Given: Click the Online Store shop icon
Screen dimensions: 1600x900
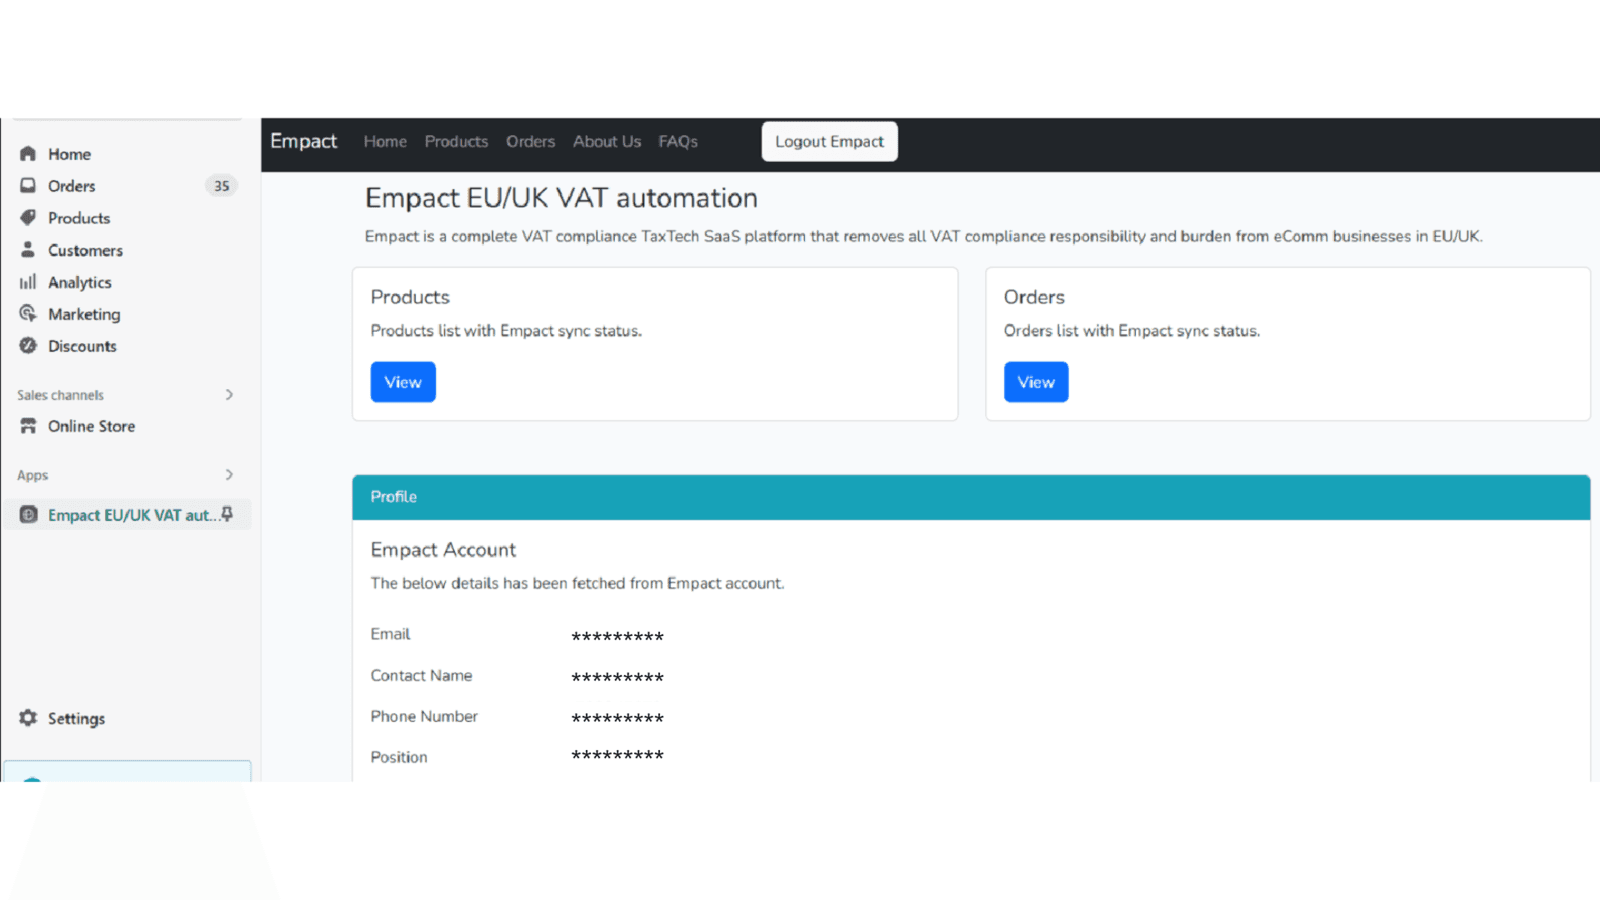Looking at the screenshot, I should pyautogui.click(x=28, y=426).
